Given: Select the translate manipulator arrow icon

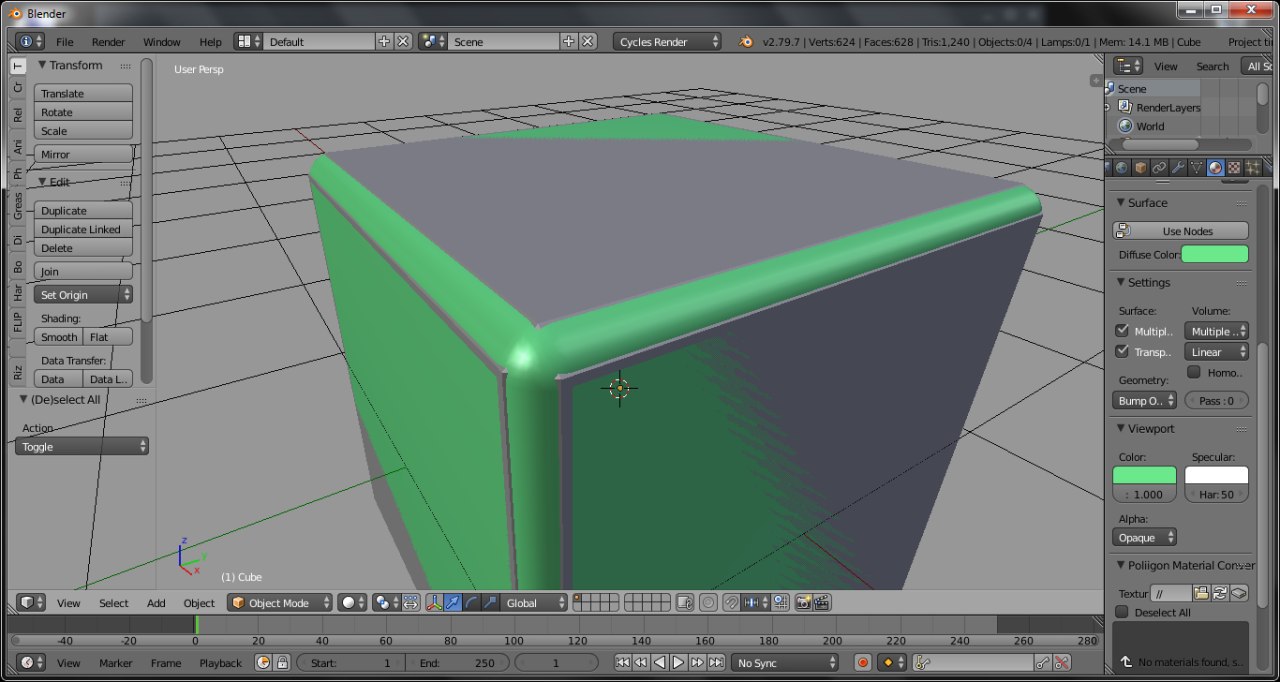Looking at the screenshot, I should (x=453, y=603).
